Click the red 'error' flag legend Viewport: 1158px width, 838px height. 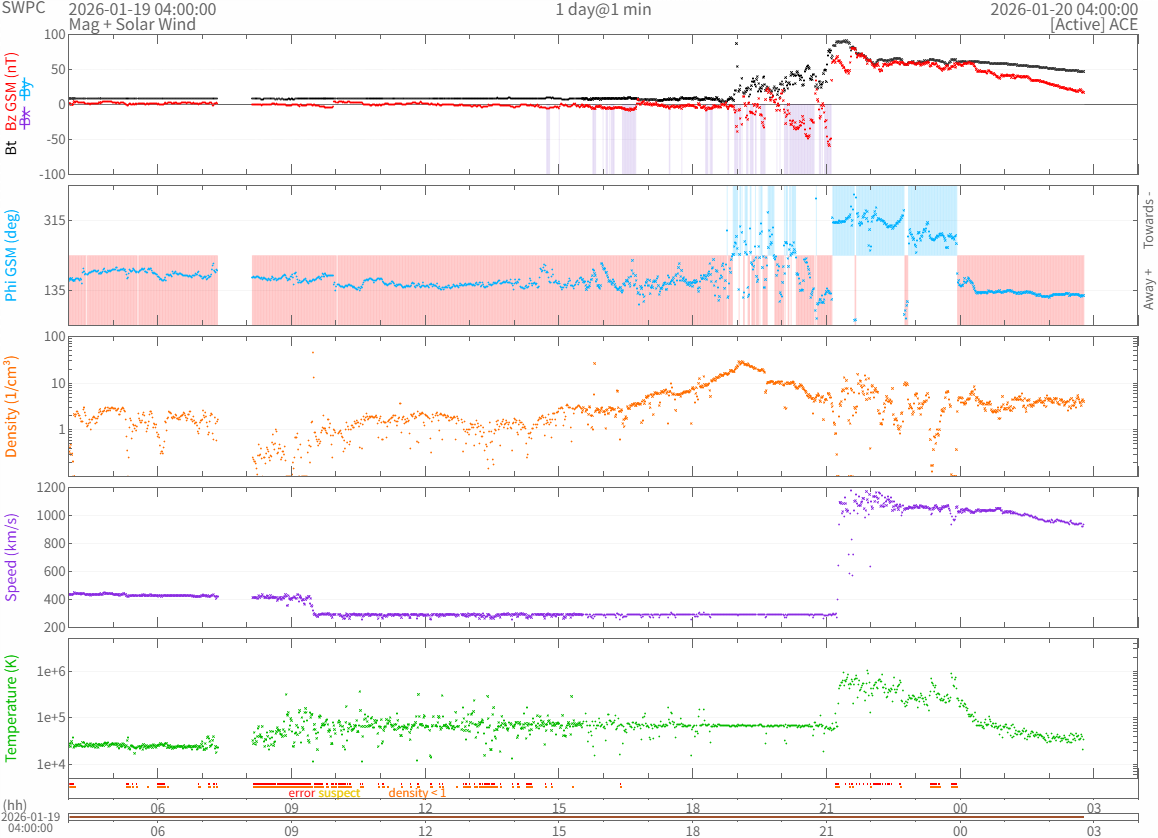click(x=301, y=793)
